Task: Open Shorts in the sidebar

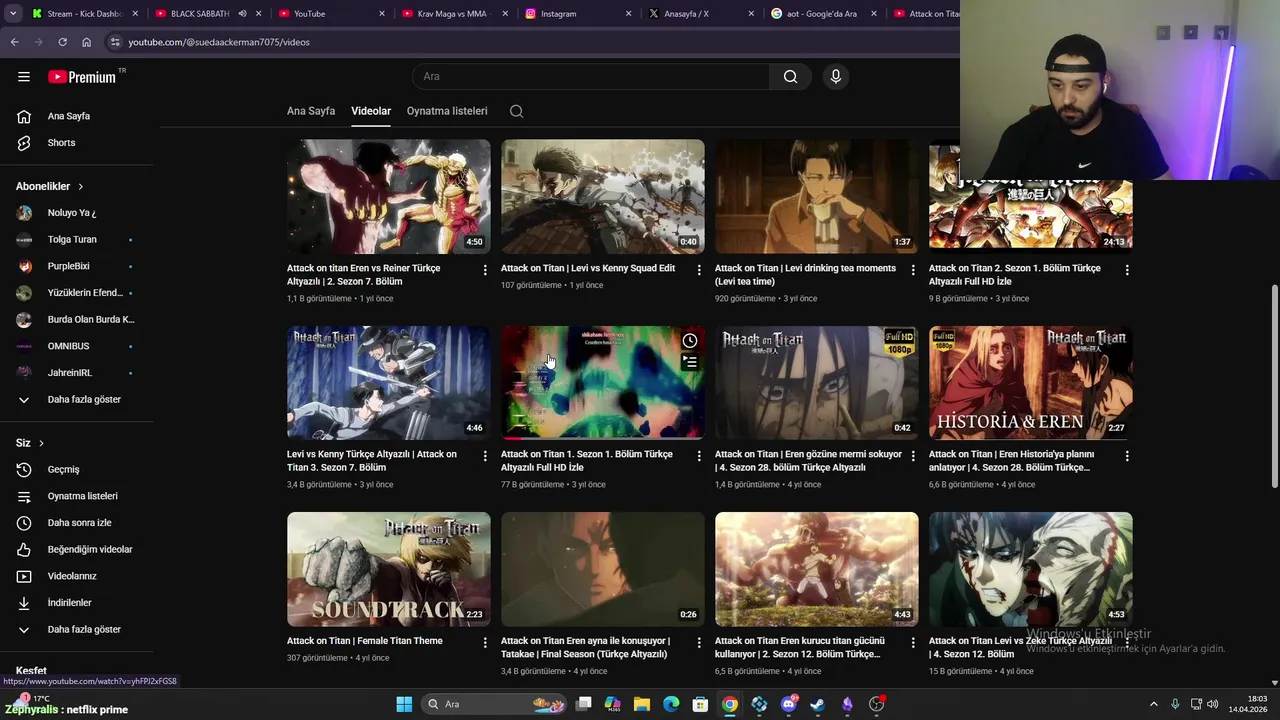Action: point(77,143)
